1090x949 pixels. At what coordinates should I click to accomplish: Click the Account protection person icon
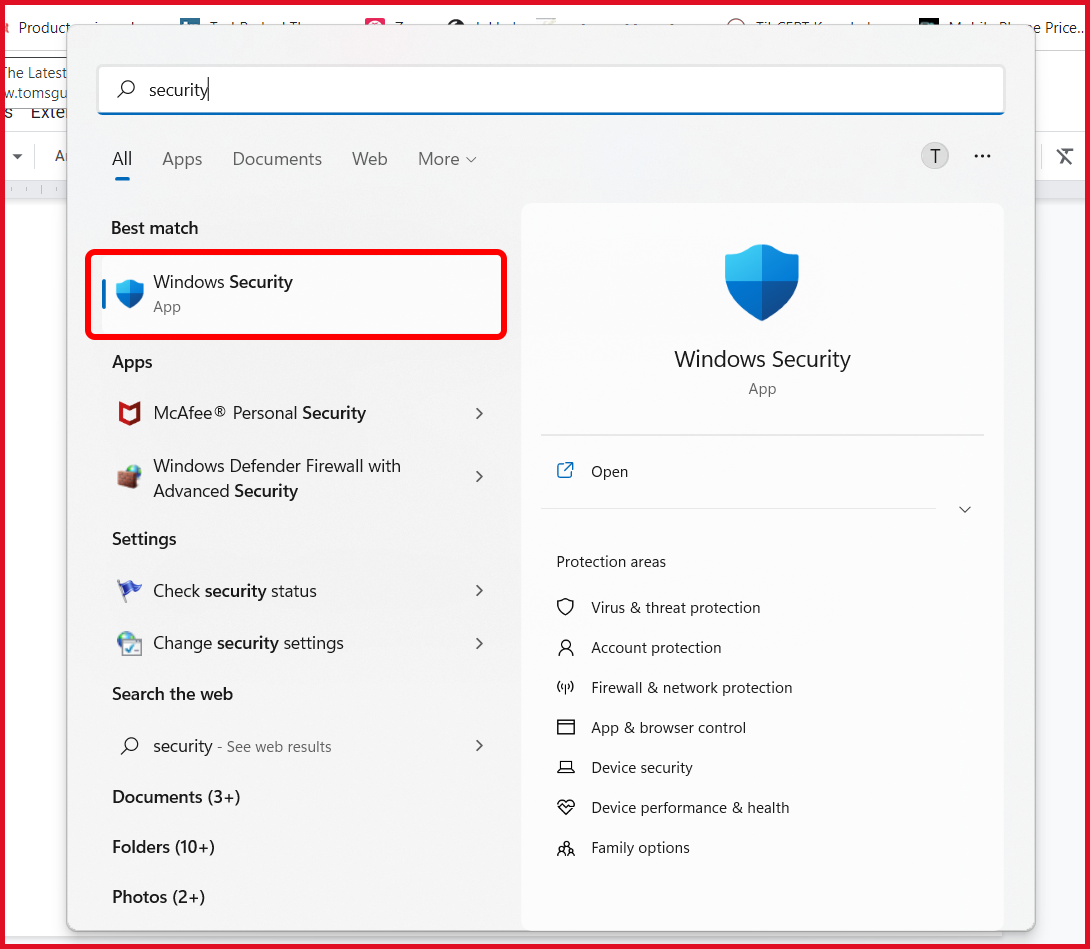566,647
